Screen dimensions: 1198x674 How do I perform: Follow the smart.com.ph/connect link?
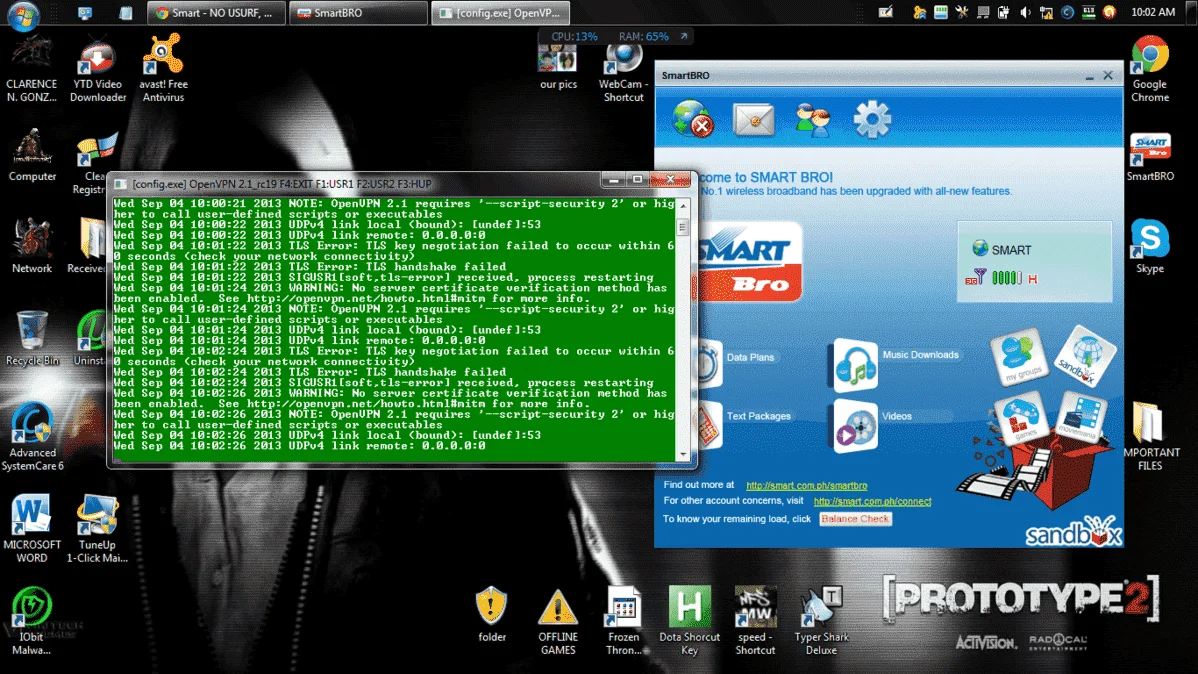click(x=872, y=501)
